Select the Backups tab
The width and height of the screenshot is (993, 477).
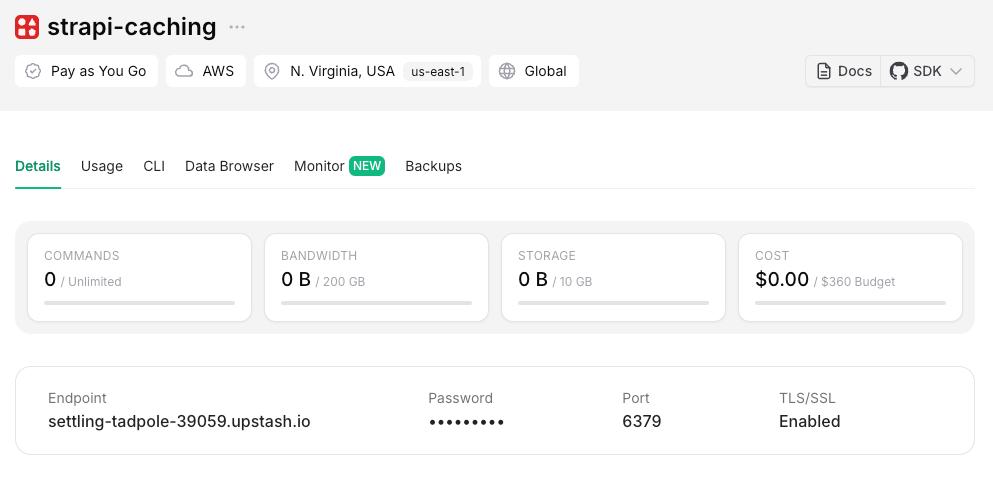[433, 166]
